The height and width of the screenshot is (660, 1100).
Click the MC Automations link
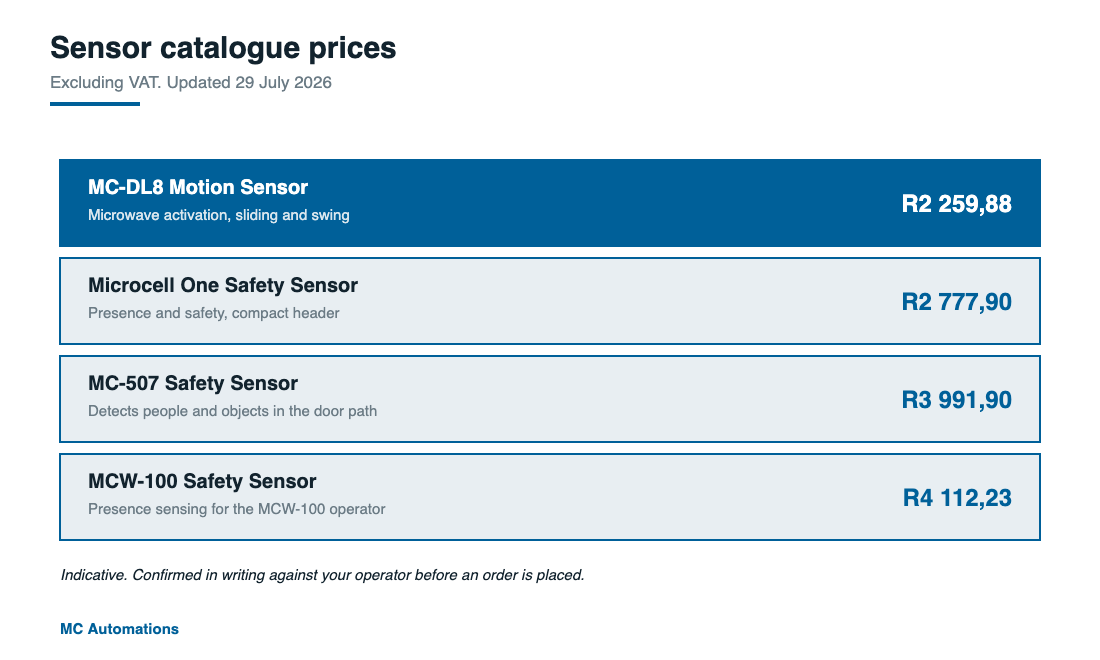119,629
